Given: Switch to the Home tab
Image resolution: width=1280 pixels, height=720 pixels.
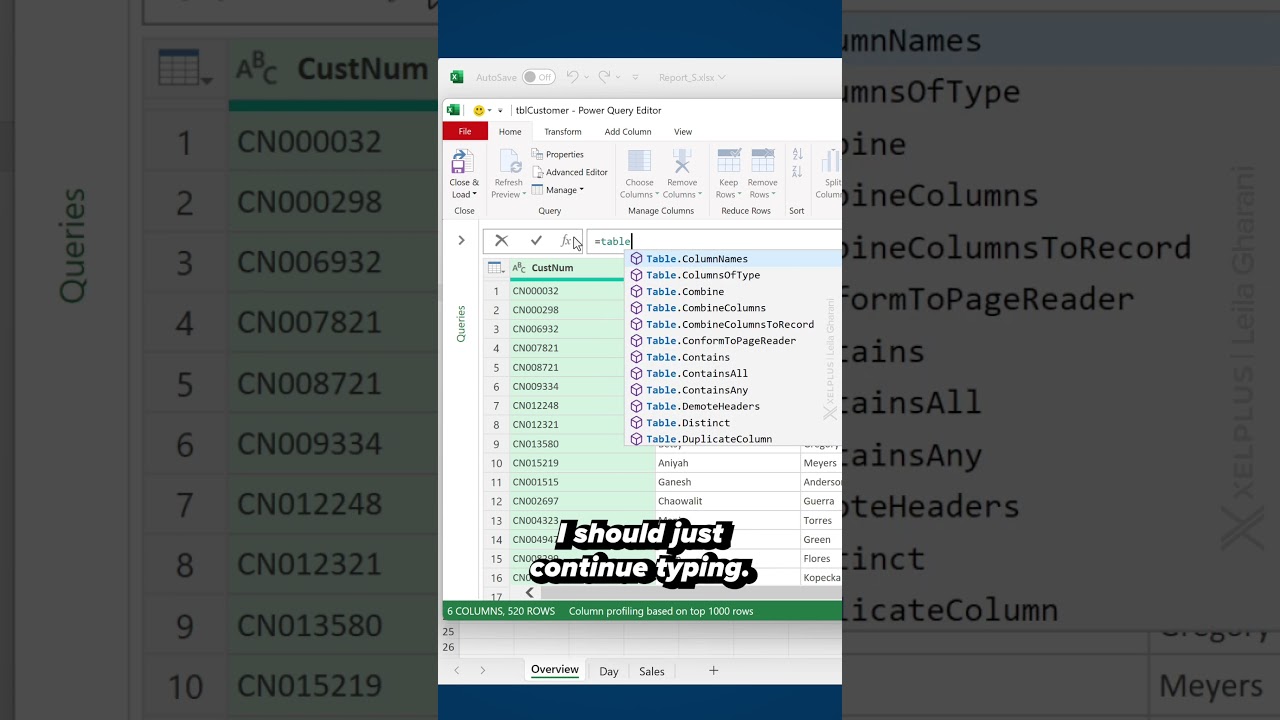Looking at the screenshot, I should [x=510, y=131].
